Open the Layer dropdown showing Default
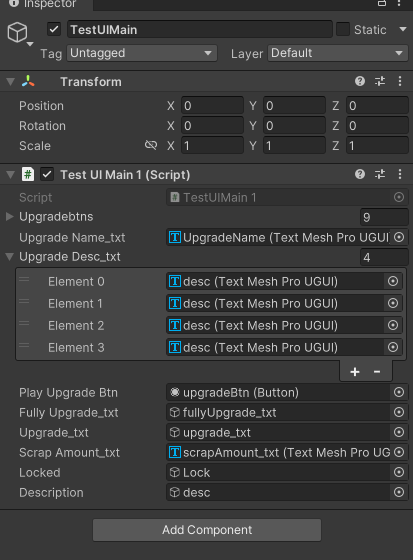Screen dimensions: 413x560 (x=338, y=53)
